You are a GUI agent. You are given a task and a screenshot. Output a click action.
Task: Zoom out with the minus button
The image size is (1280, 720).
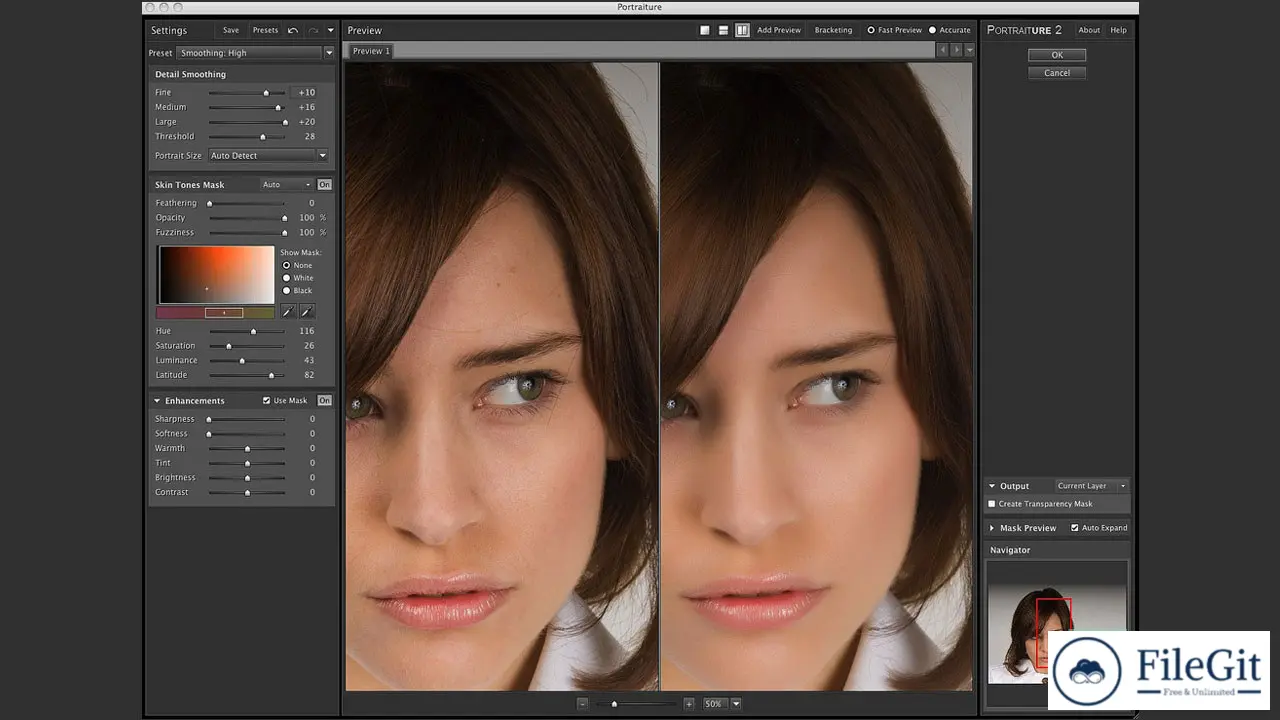pyautogui.click(x=583, y=704)
